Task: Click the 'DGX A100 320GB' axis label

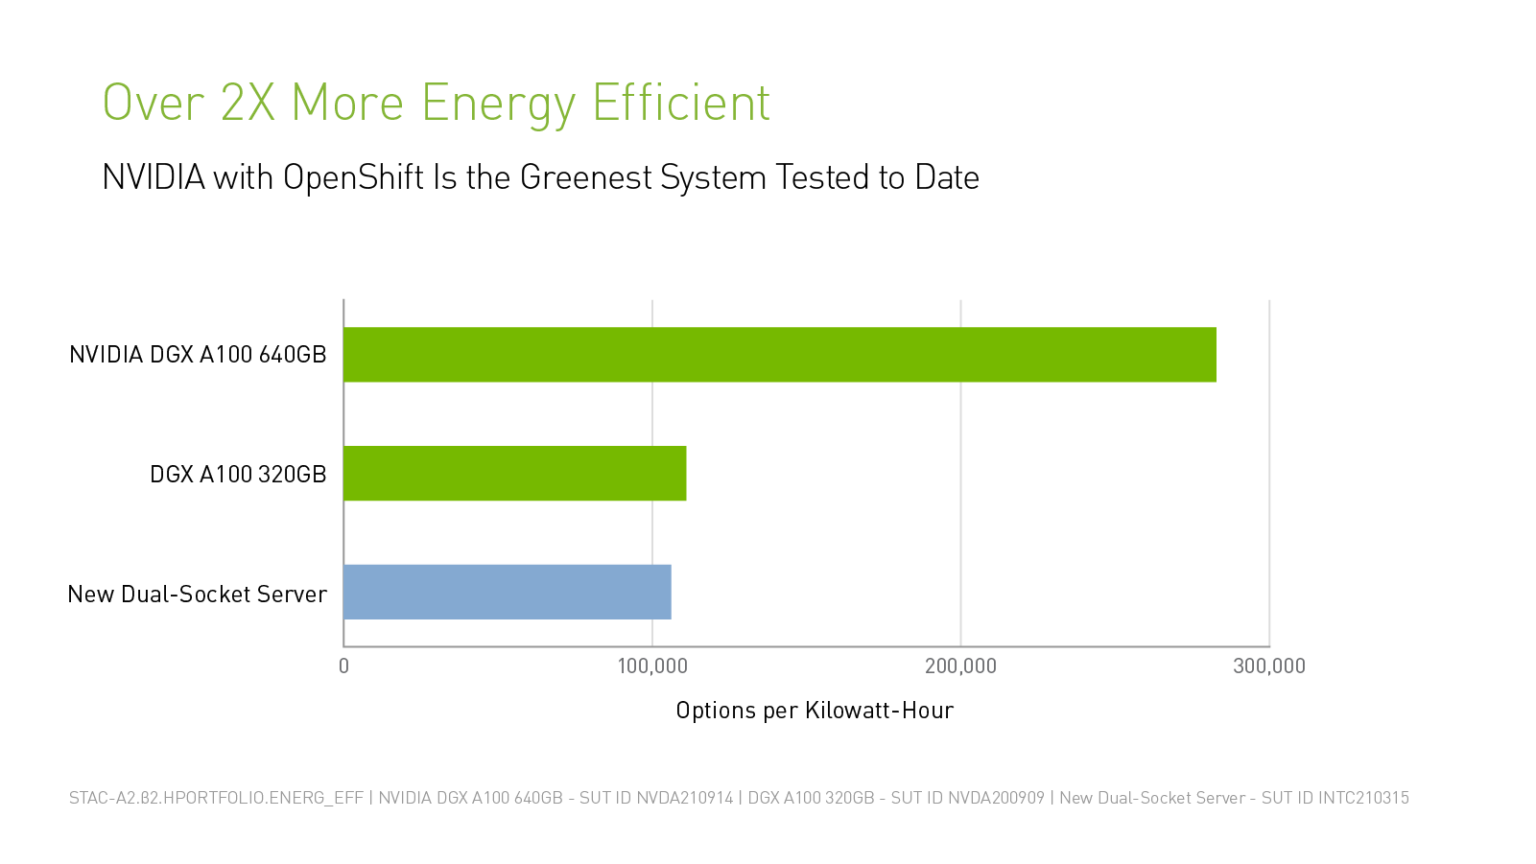Action: 238,474
